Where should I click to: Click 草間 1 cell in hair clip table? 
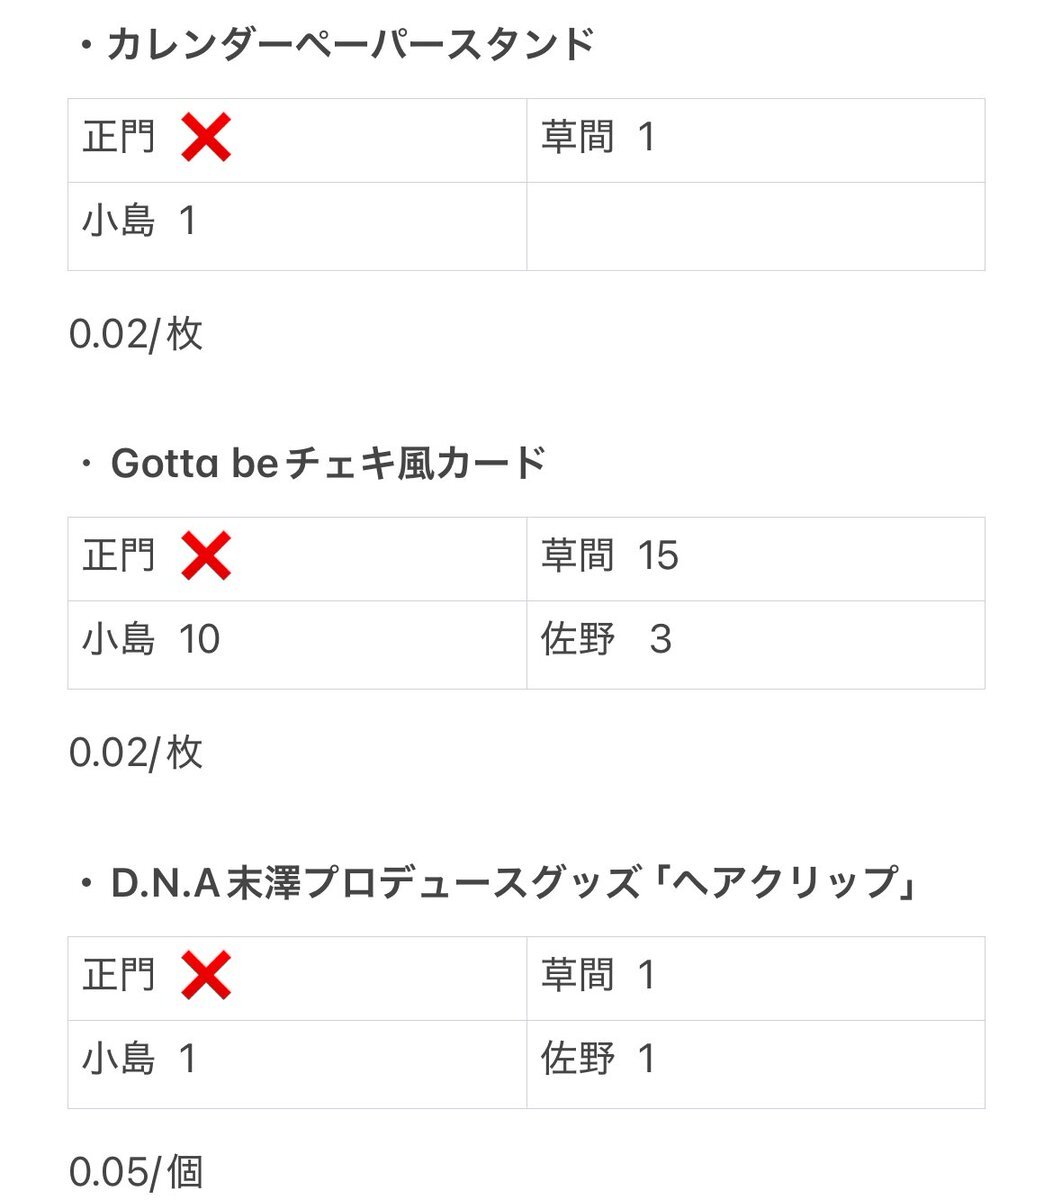(756, 978)
